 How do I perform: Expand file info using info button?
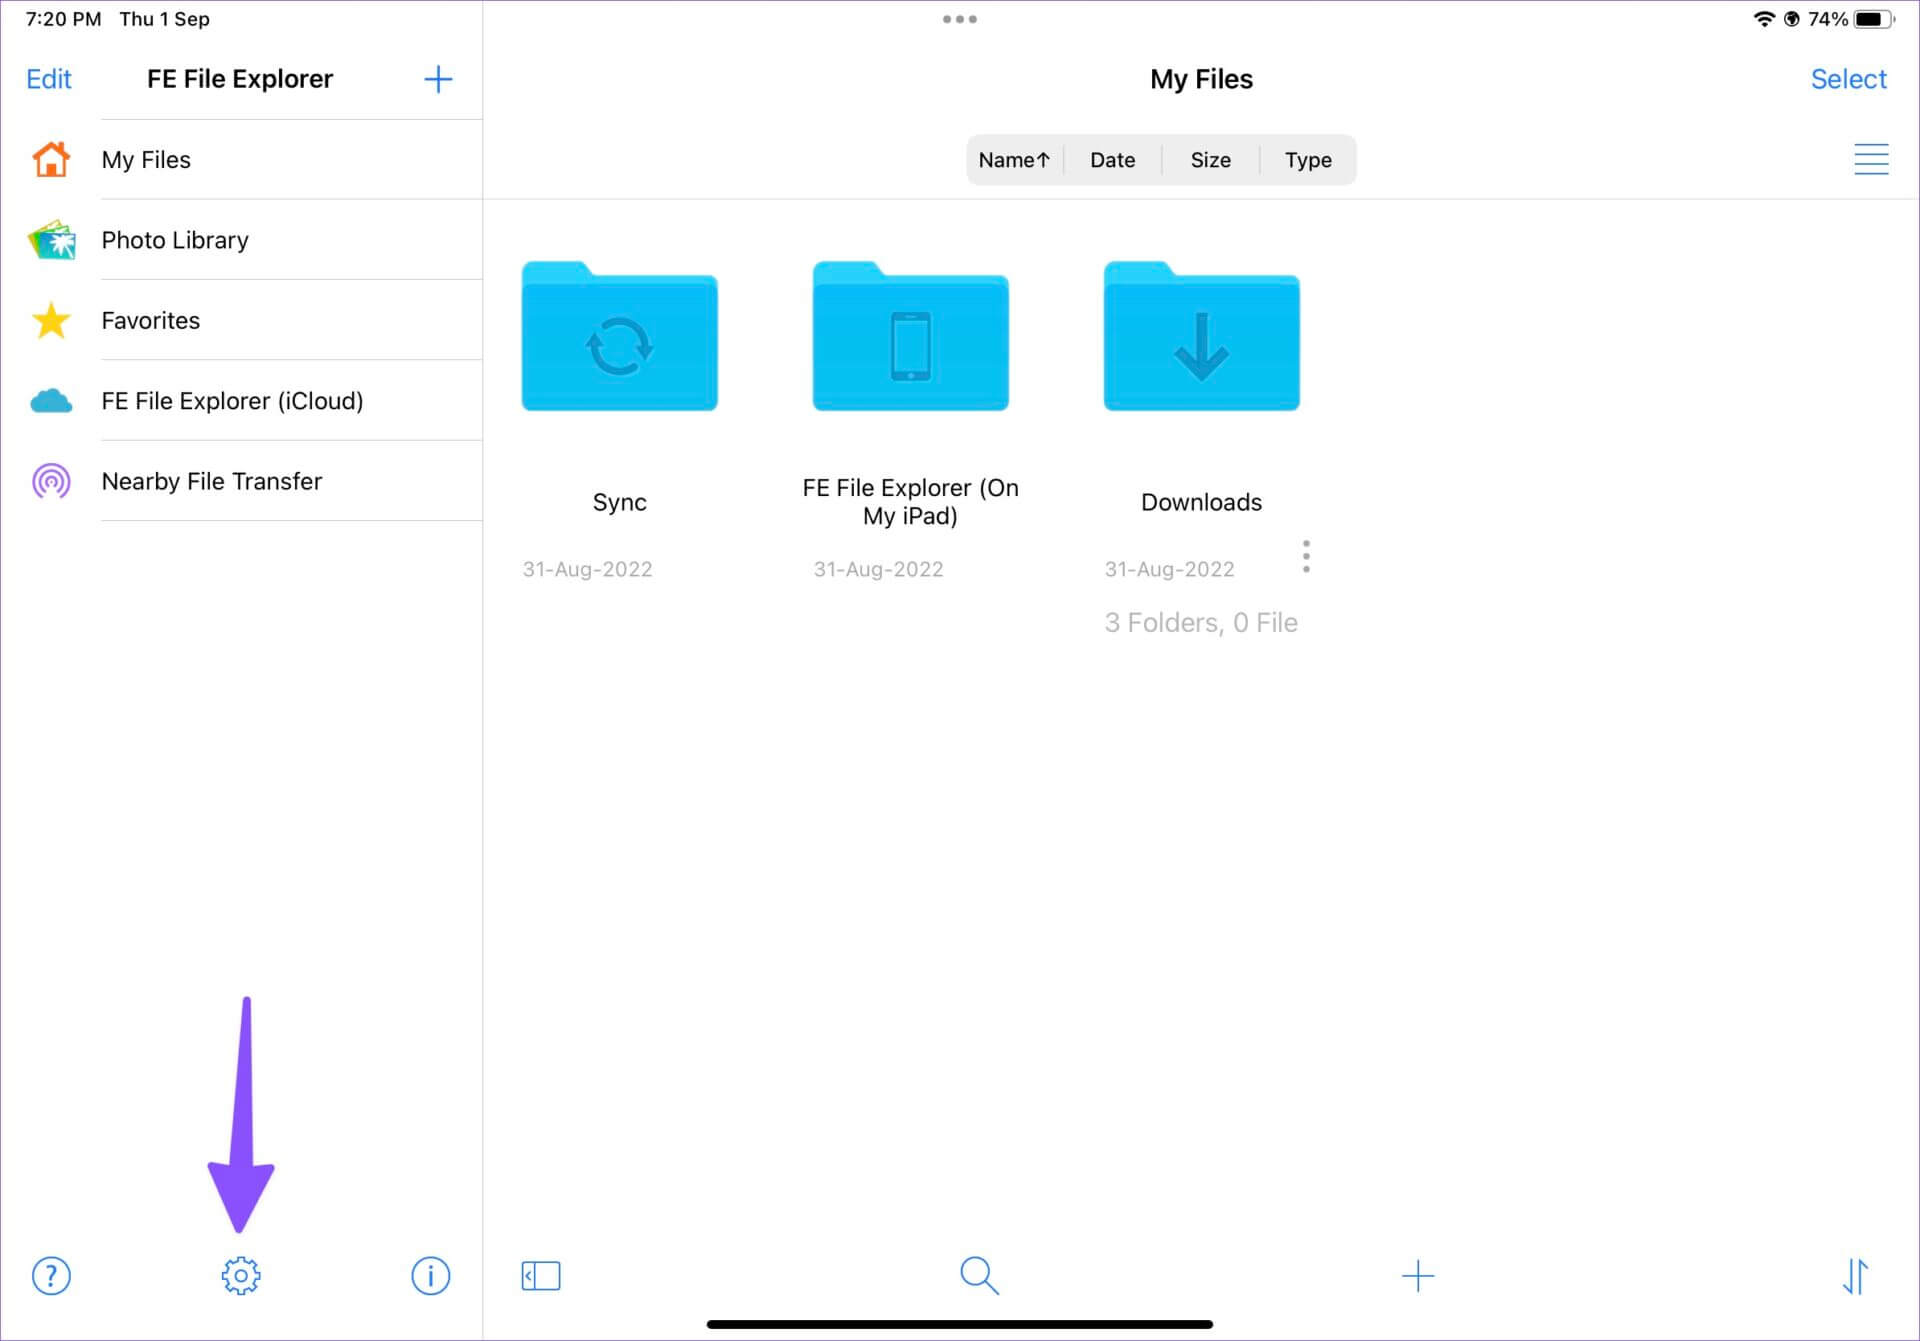click(430, 1275)
